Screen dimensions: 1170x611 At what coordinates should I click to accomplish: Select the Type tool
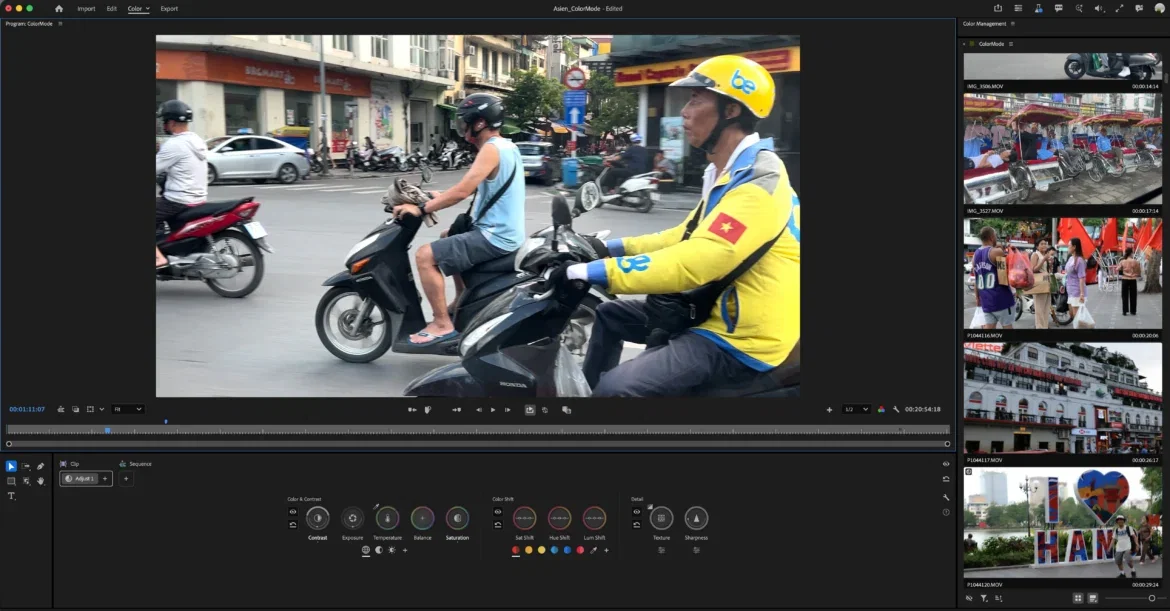tap(11, 496)
